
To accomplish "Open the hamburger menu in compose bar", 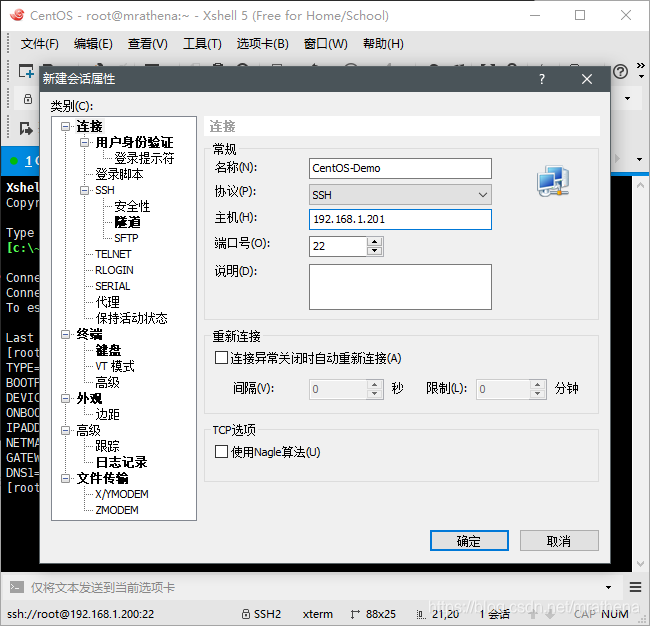I will coord(635,587).
